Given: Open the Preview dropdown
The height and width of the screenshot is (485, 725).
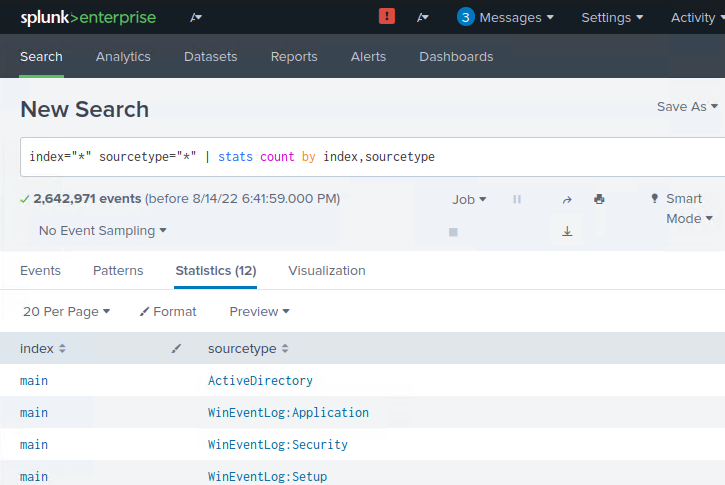Looking at the screenshot, I should (259, 312).
